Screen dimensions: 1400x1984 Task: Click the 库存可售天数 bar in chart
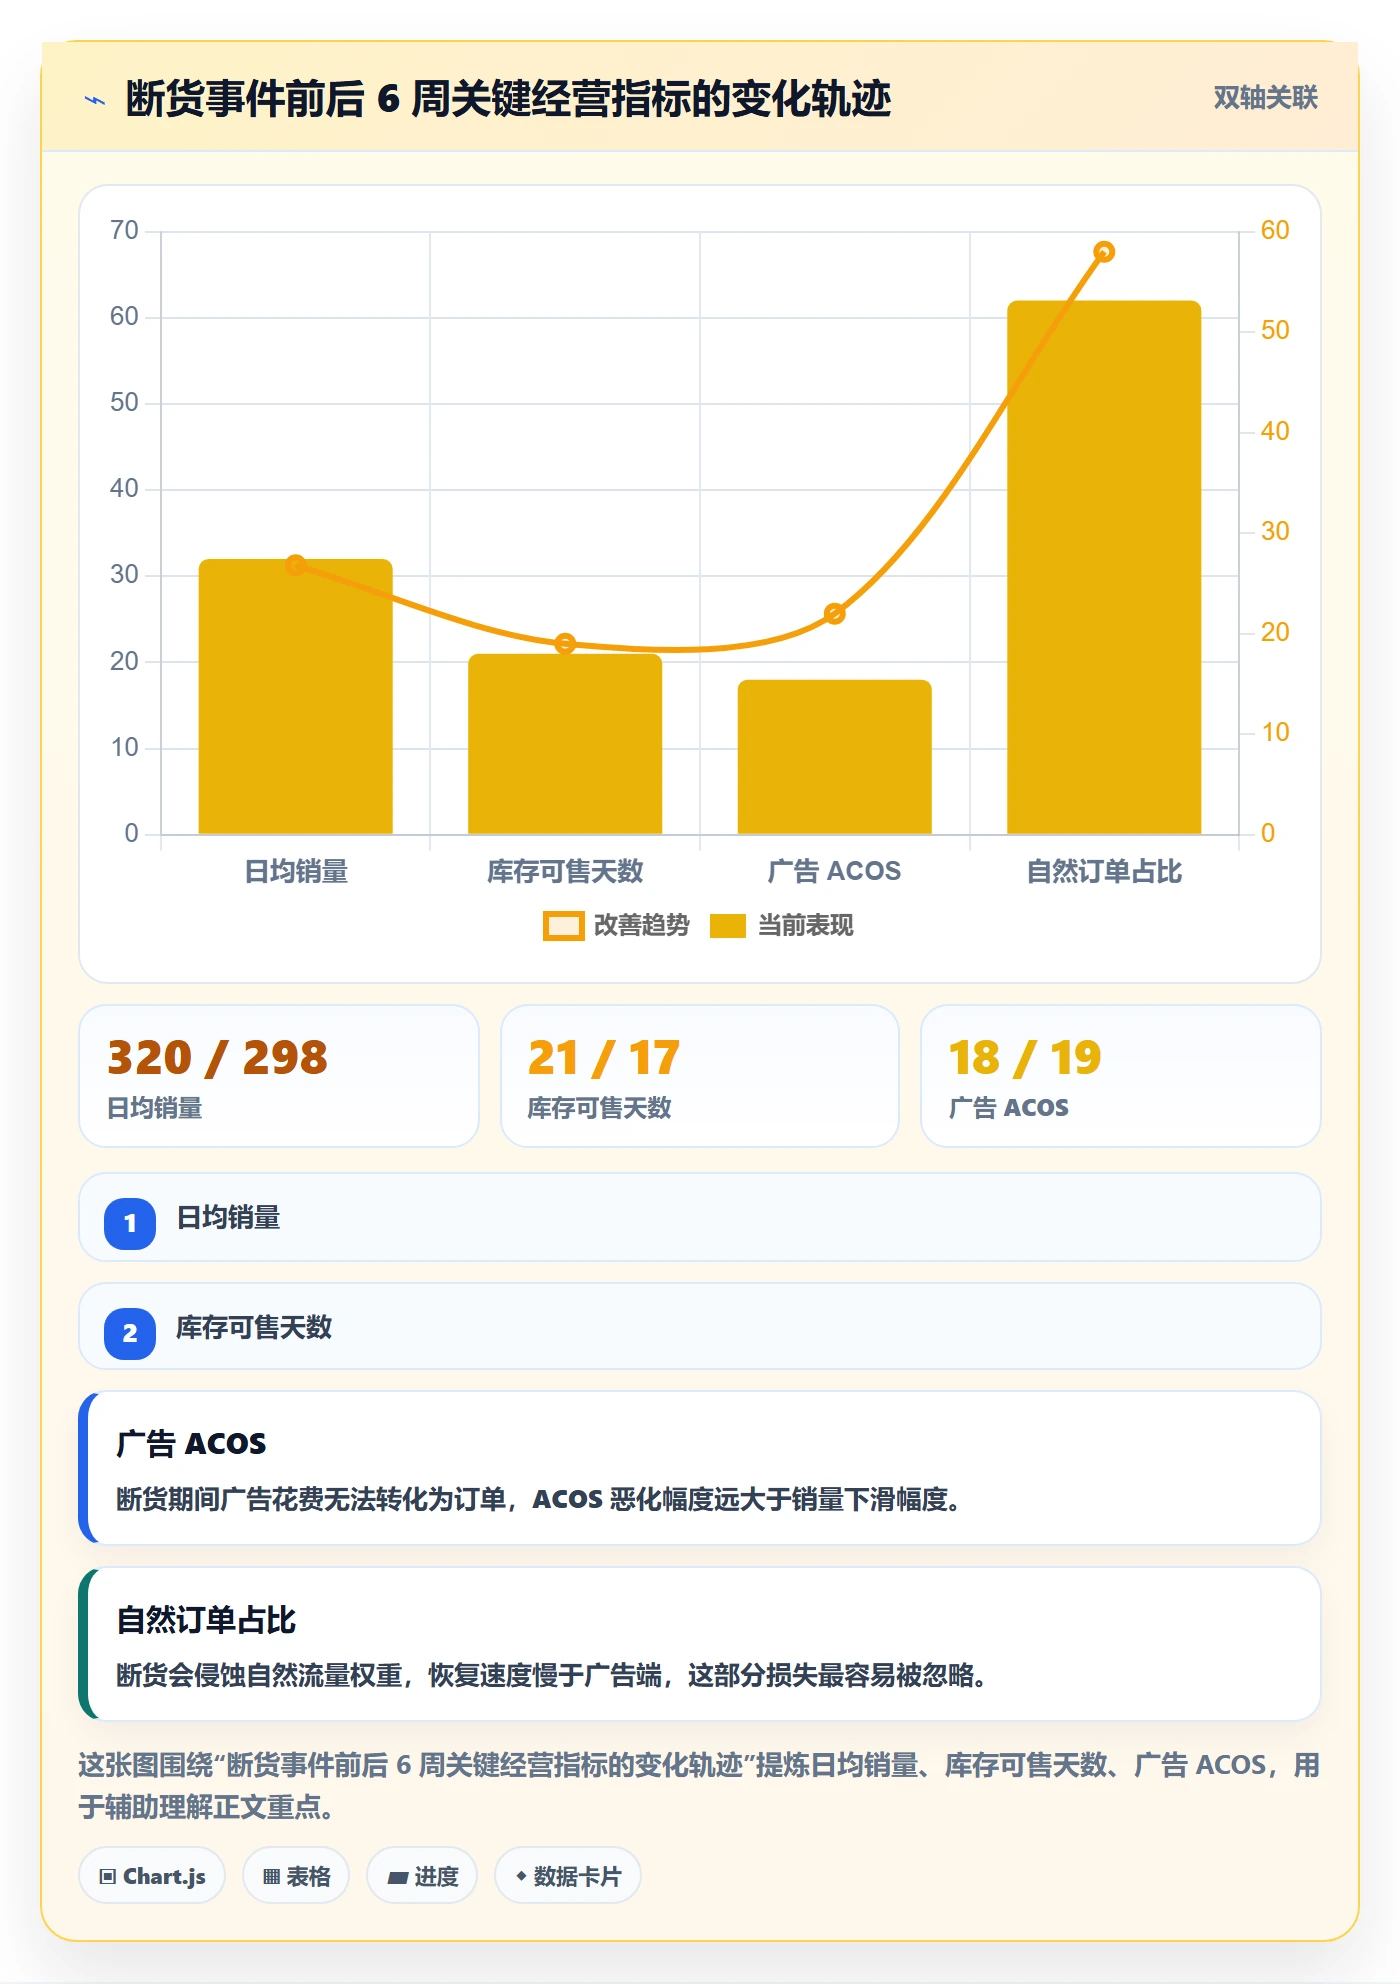click(x=565, y=744)
